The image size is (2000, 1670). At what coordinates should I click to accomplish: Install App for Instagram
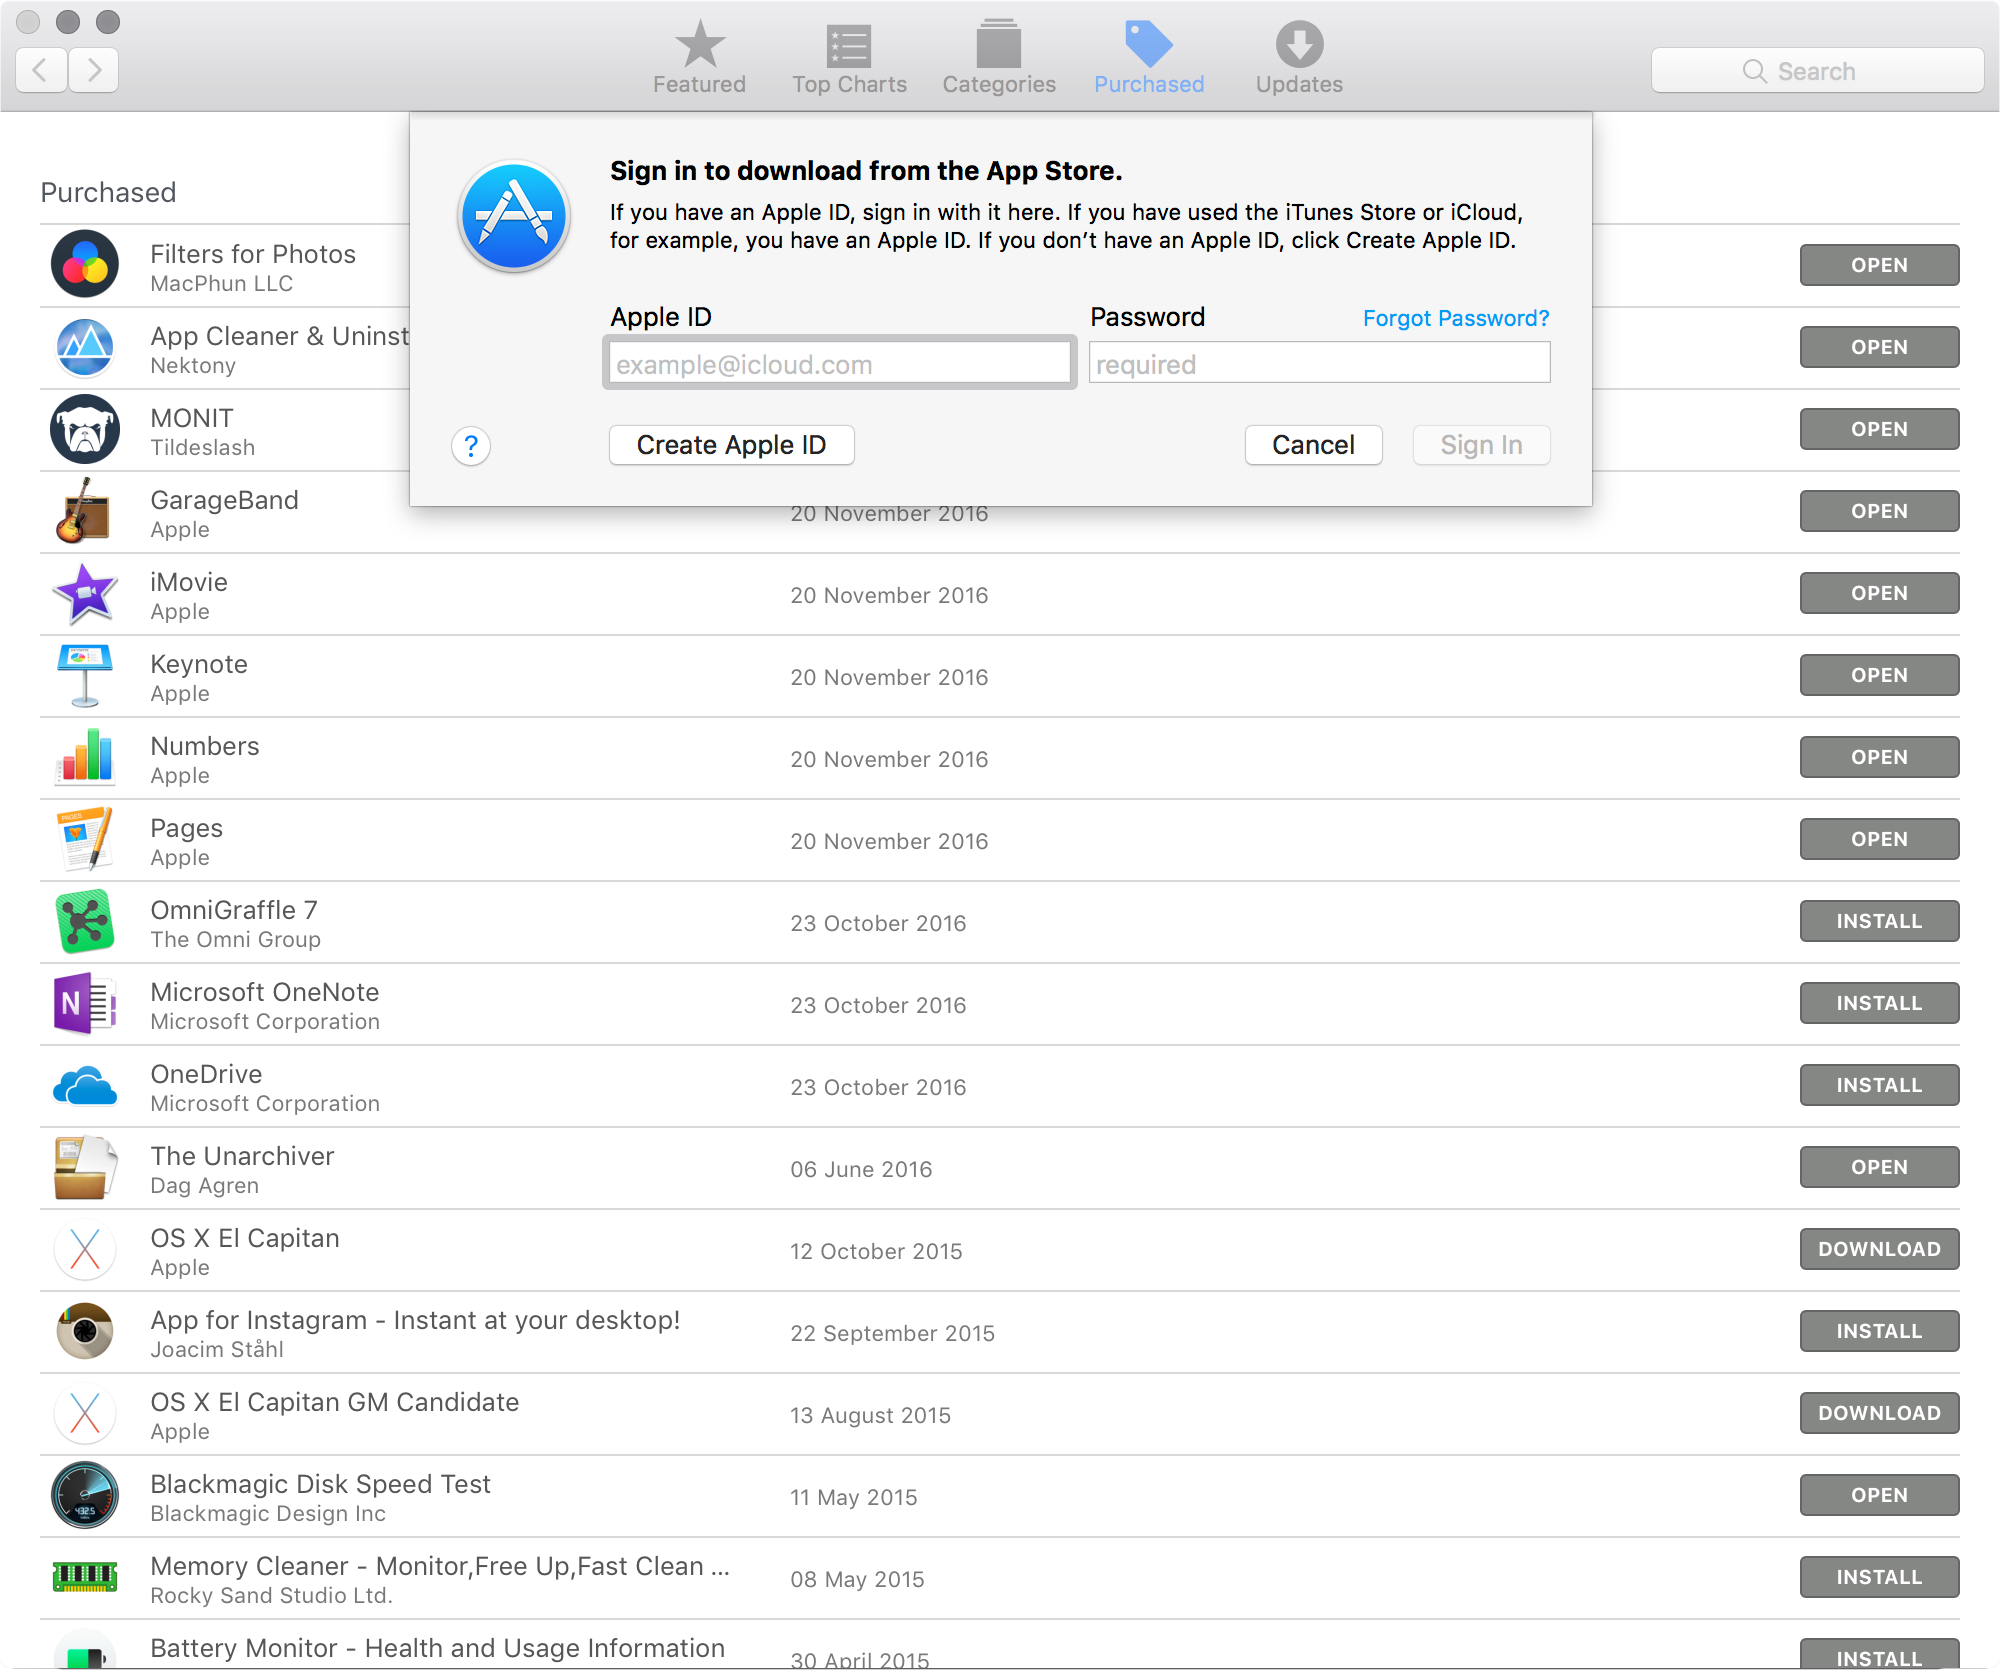(x=1879, y=1331)
